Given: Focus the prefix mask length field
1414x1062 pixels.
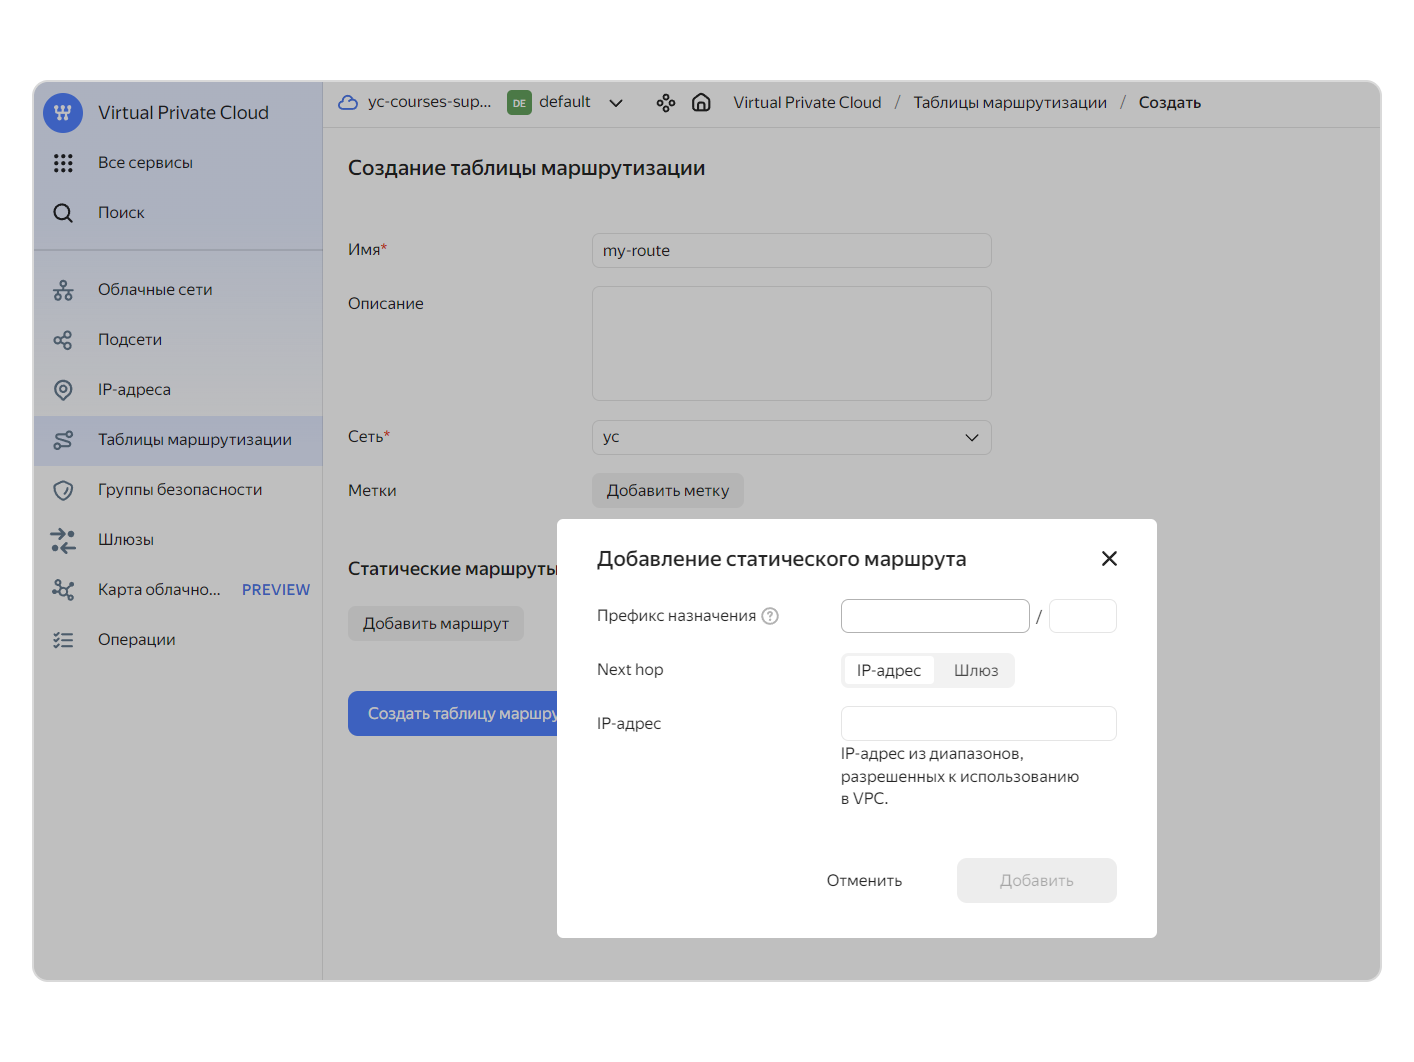Looking at the screenshot, I should [x=1083, y=616].
